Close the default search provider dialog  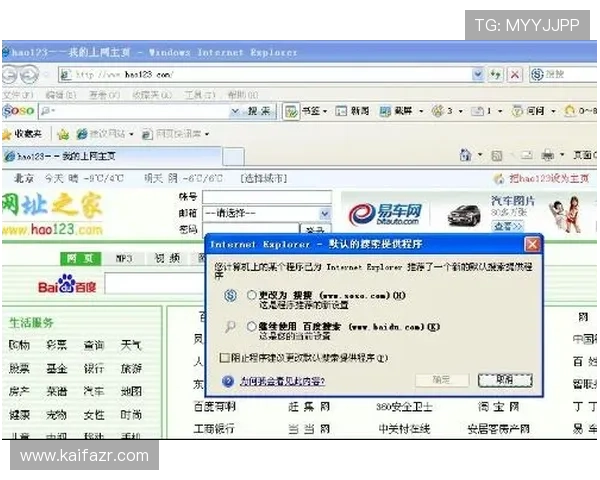pyautogui.click(x=532, y=245)
